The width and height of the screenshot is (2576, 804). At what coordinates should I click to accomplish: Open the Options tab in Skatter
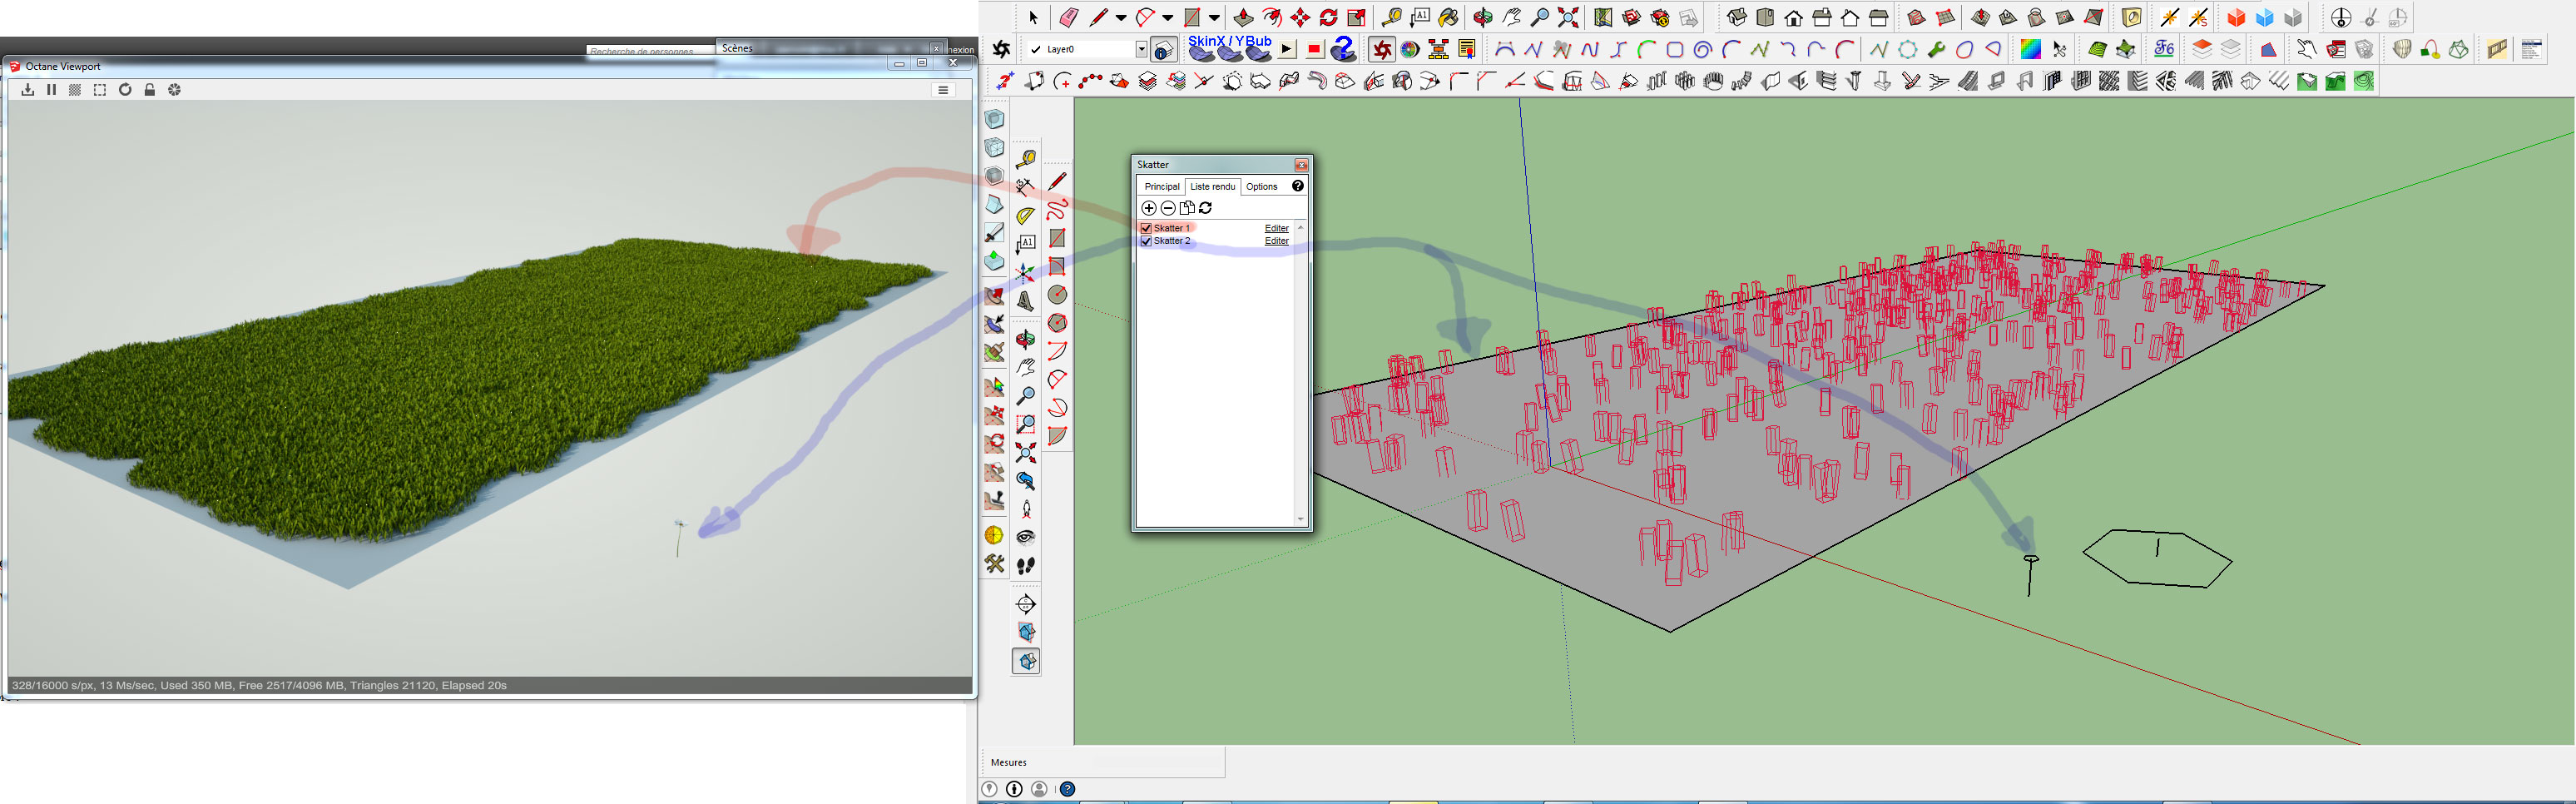(1261, 187)
